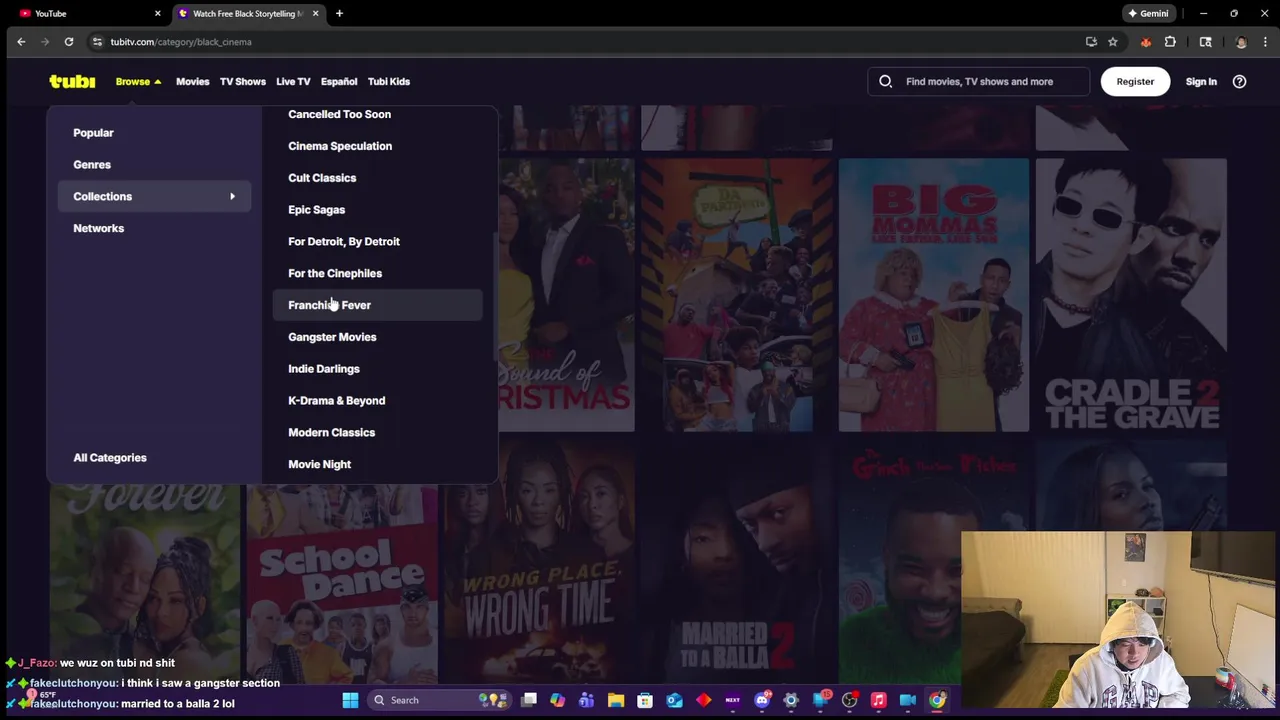Open the Chrome profile avatar

click(x=1241, y=42)
